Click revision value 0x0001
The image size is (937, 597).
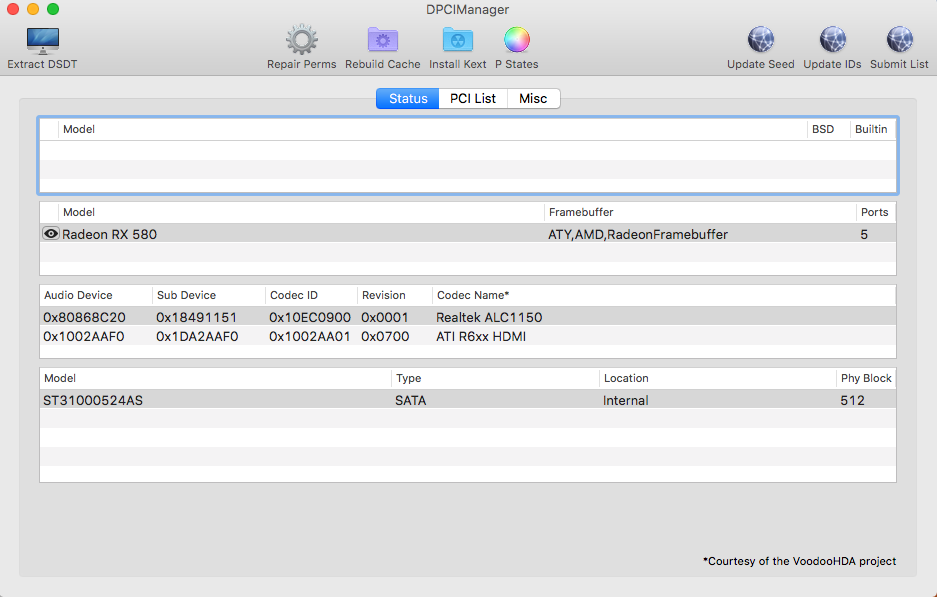pos(385,317)
